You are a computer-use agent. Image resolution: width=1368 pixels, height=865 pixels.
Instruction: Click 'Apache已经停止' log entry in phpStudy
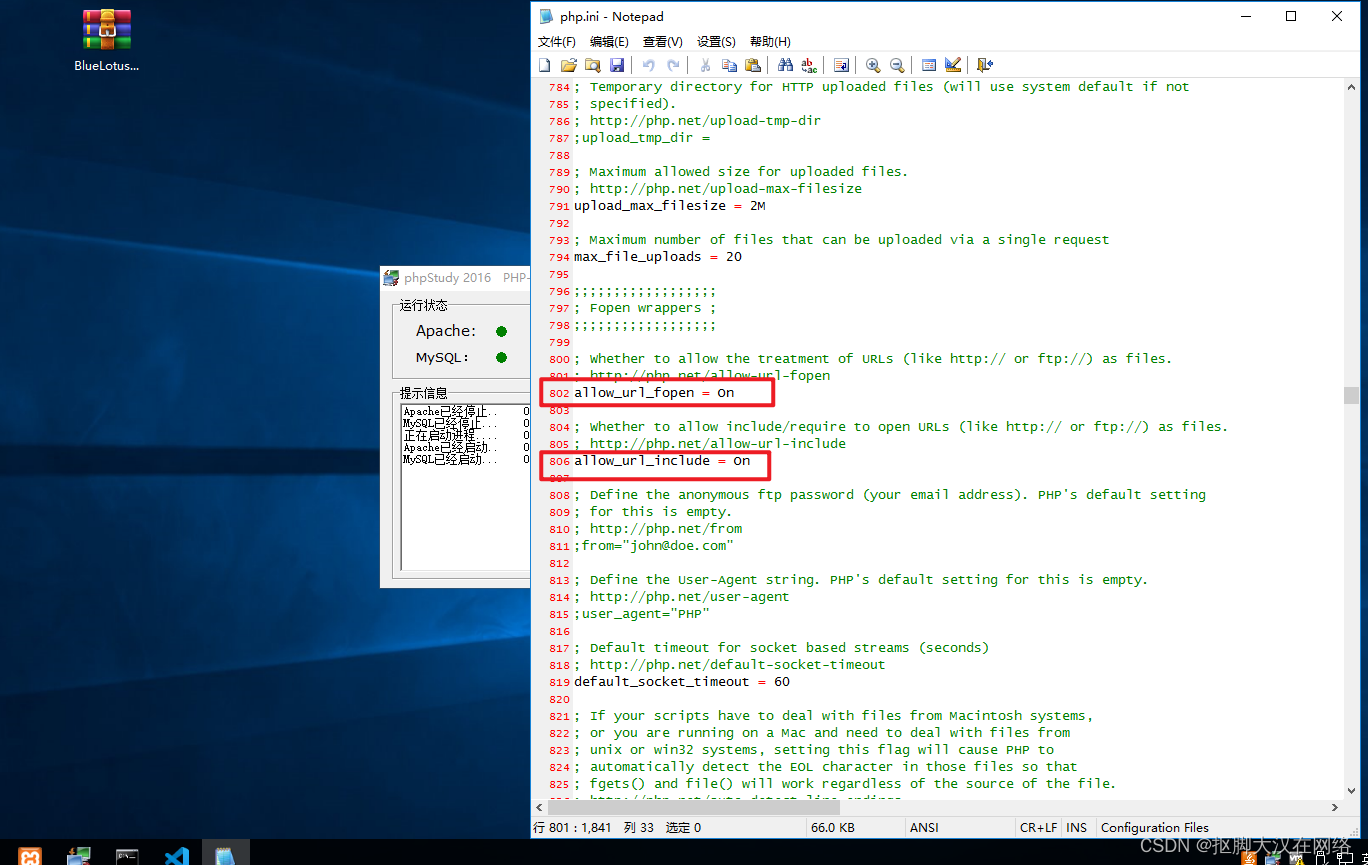tap(450, 411)
